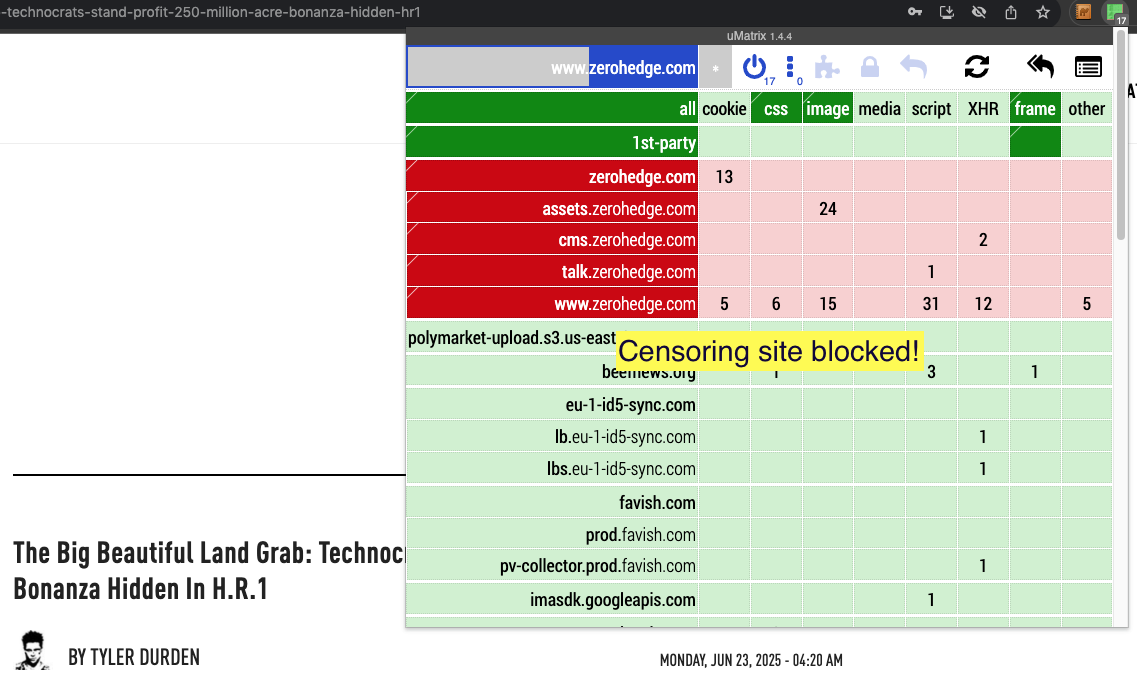This screenshot has width=1137, height=674.
Task: Open the uMatrix logger list icon
Action: [1088, 67]
